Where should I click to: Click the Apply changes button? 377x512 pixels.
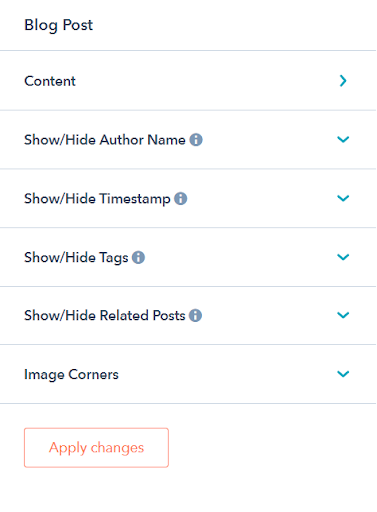click(x=96, y=448)
